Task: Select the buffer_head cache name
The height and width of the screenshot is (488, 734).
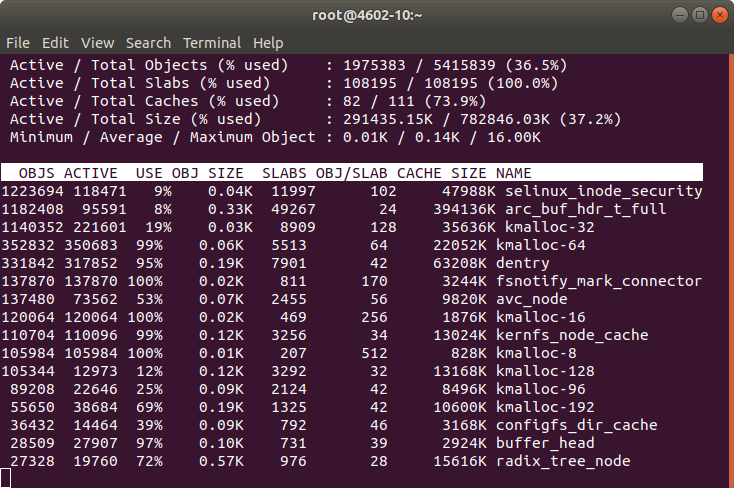Action: (x=545, y=444)
